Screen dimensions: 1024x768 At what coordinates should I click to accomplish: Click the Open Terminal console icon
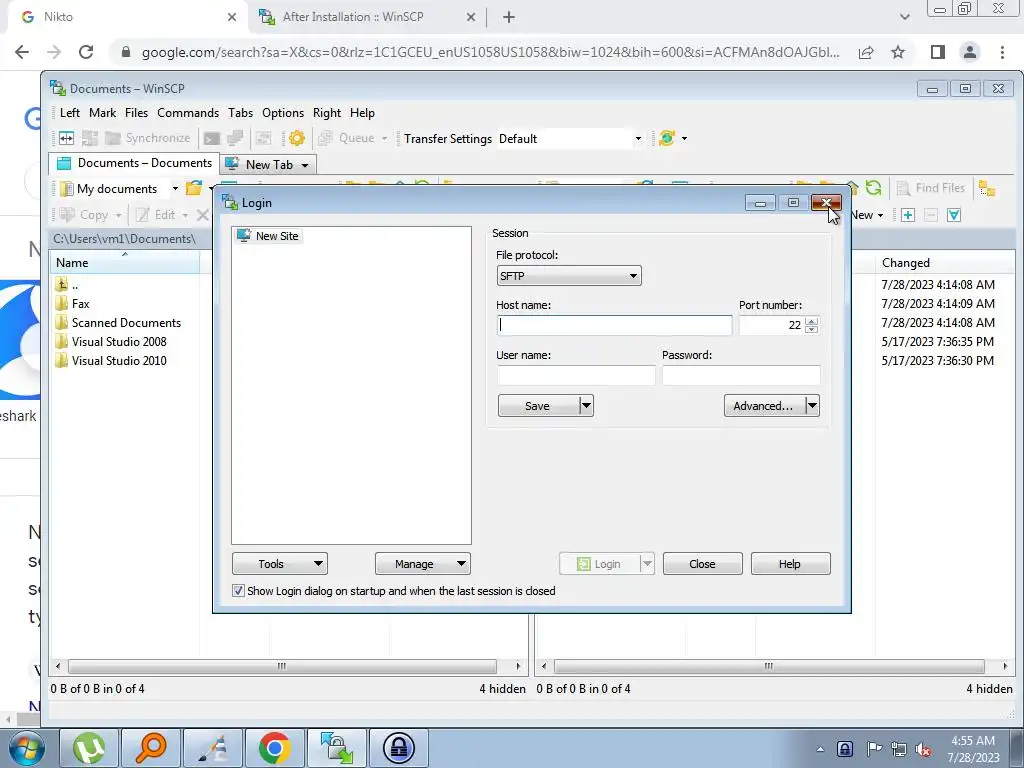pyautogui.click(x=212, y=138)
